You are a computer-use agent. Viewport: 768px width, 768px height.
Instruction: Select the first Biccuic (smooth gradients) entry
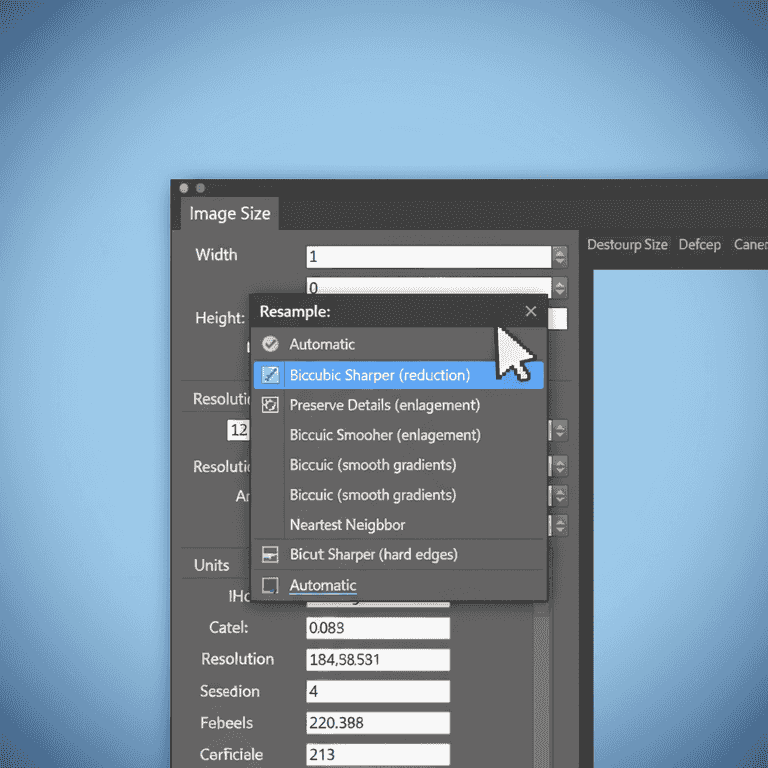click(372, 465)
